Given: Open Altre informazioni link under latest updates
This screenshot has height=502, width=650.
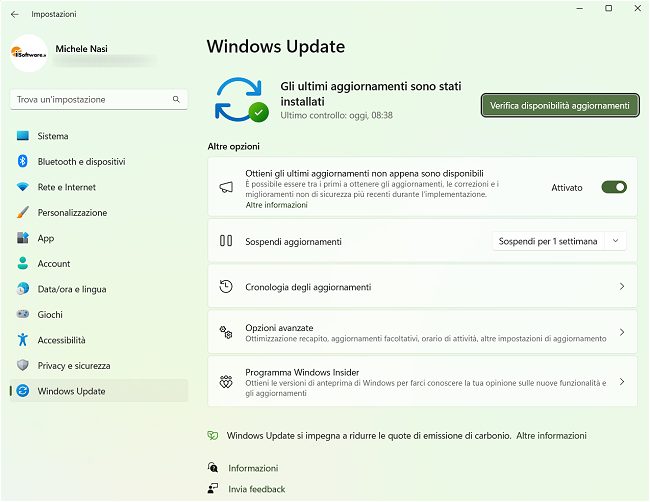Looking at the screenshot, I should [276, 205].
